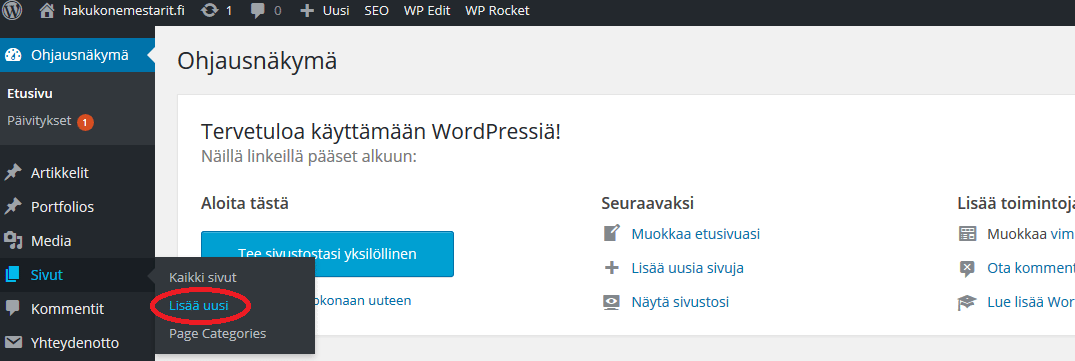Open Etusivu submenu item
The width and height of the screenshot is (1075, 361).
tap(29, 94)
